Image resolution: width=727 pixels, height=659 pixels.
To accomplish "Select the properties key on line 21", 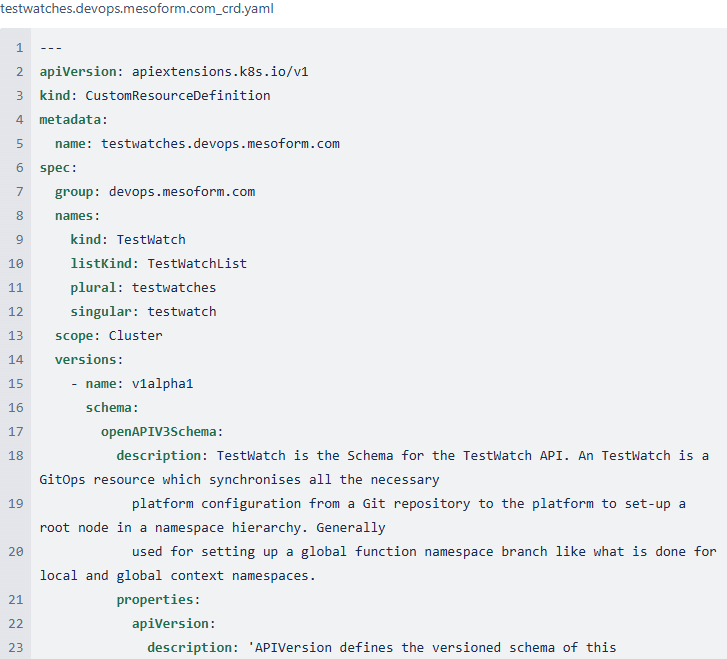I will tap(155, 600).
